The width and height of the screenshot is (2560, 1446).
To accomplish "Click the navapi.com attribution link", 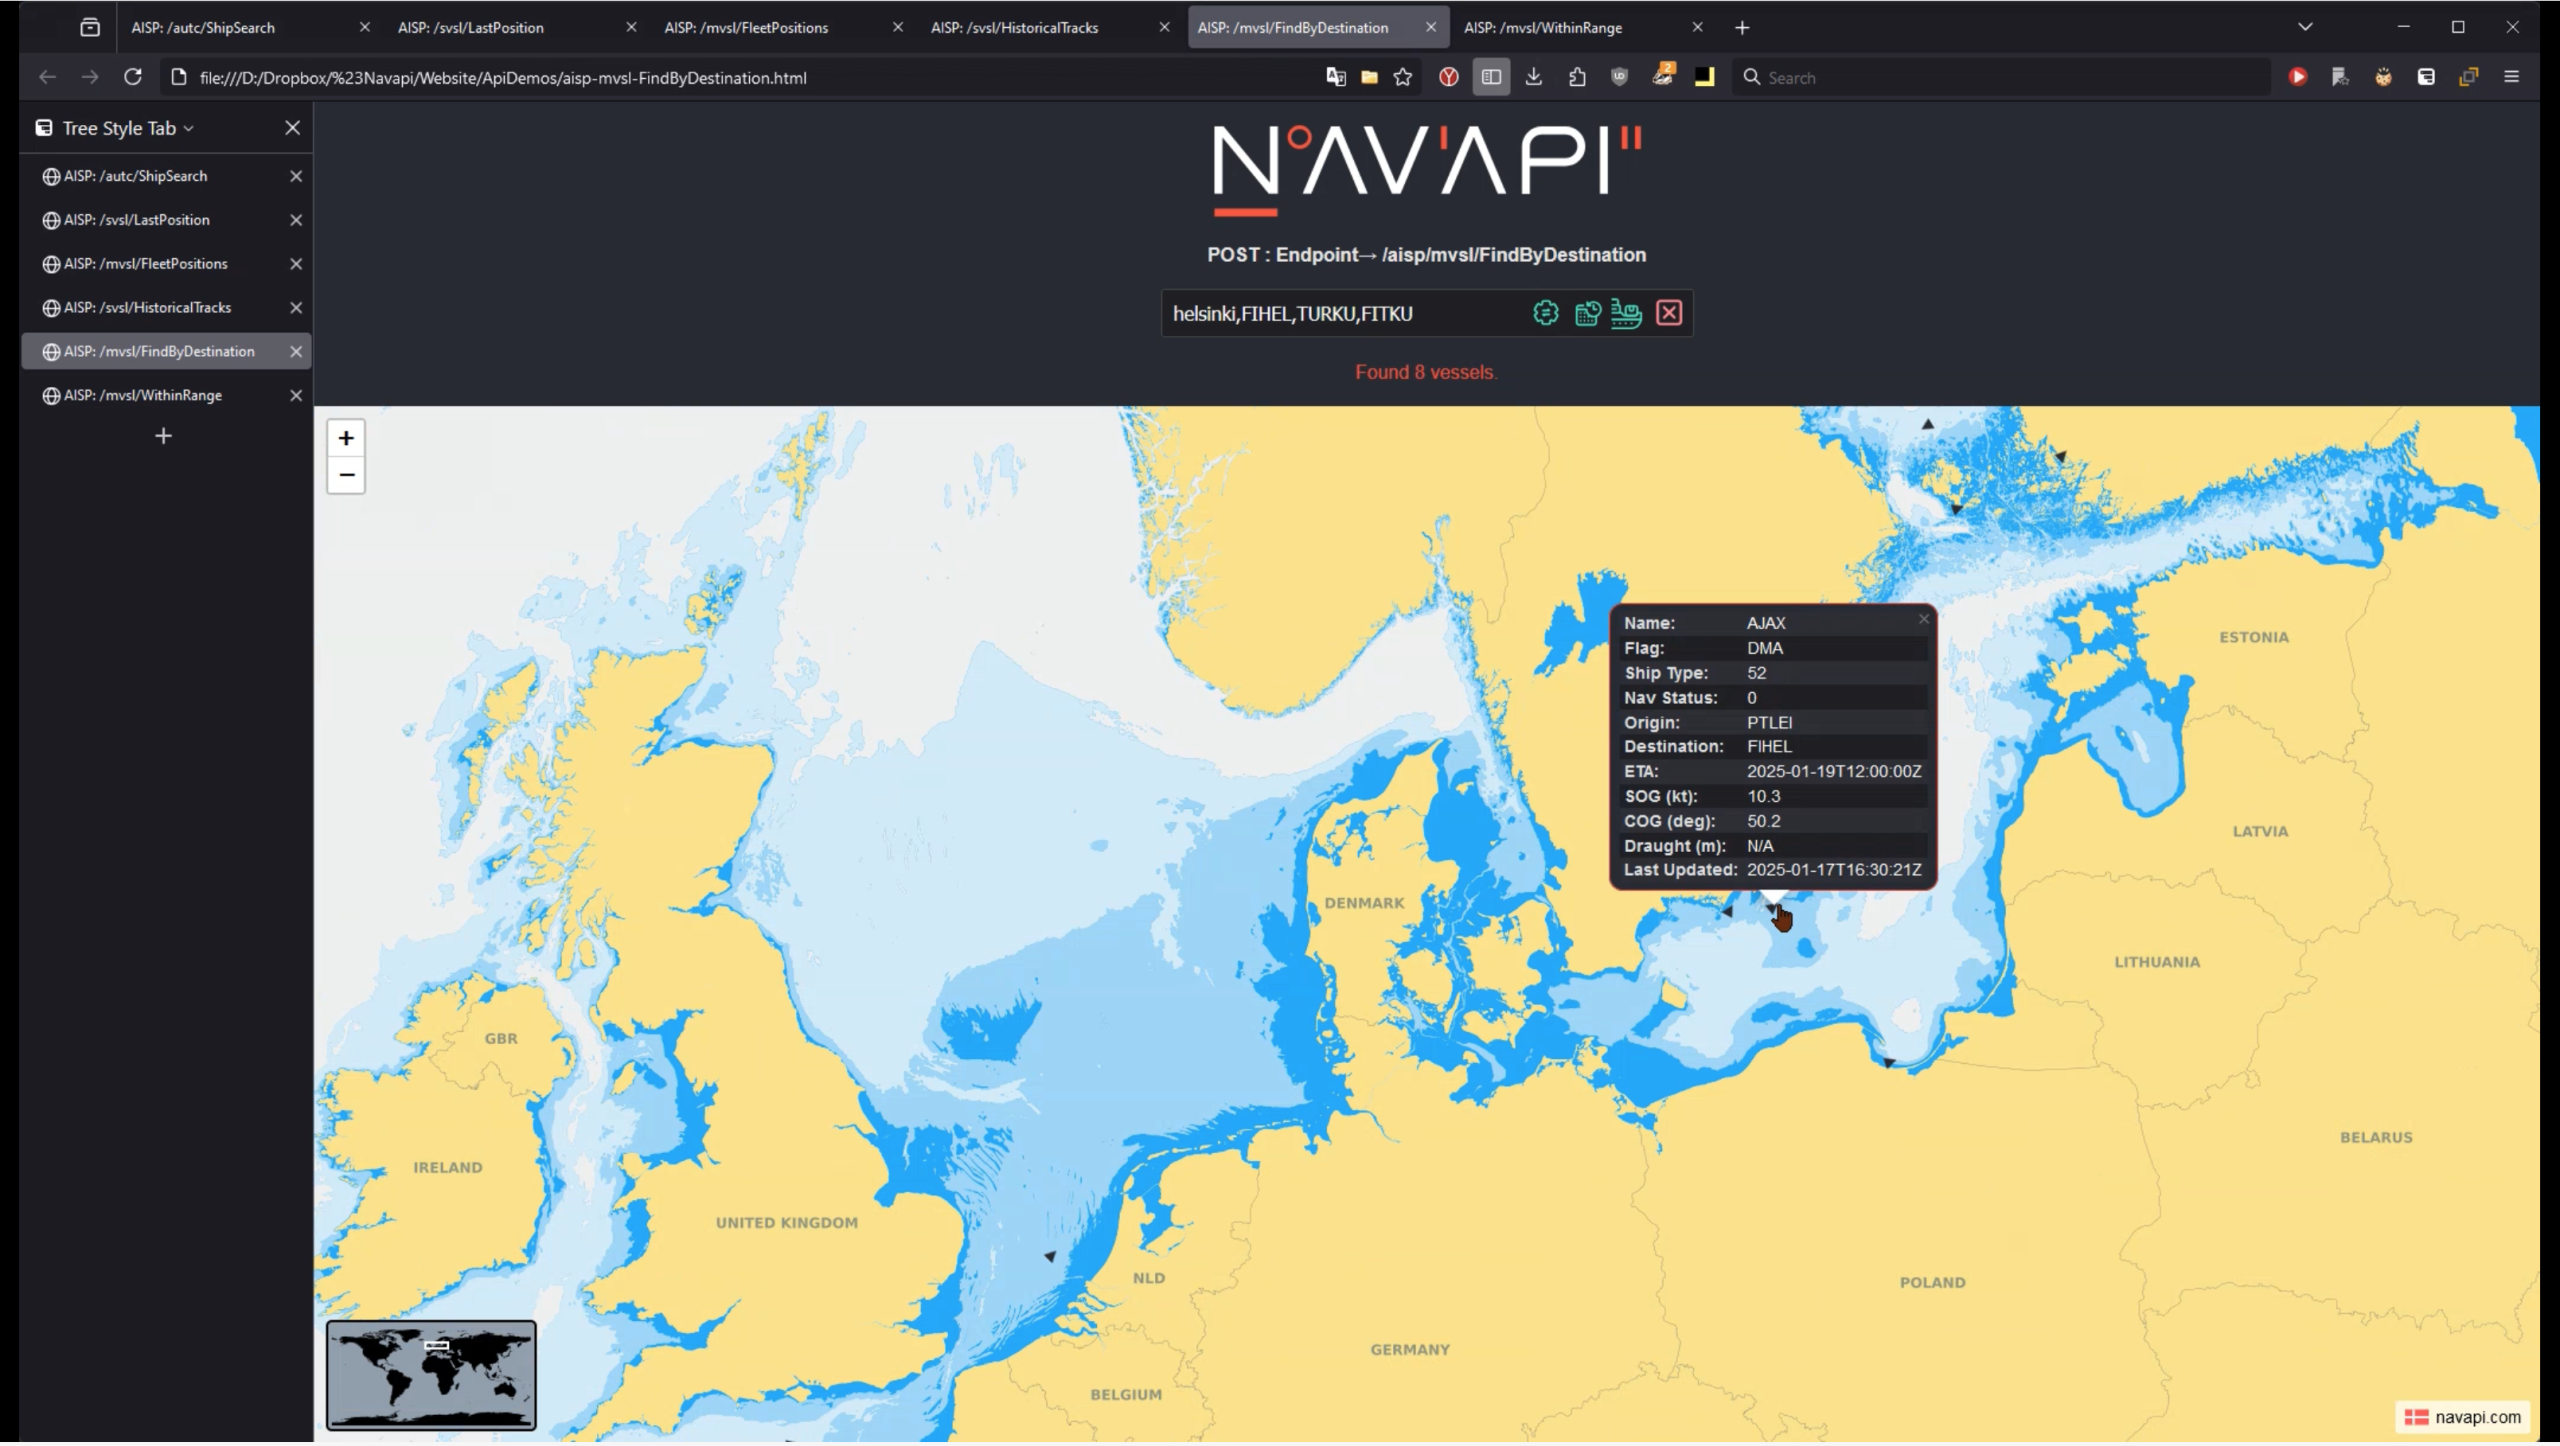I will click(x=2476, y=1416).
